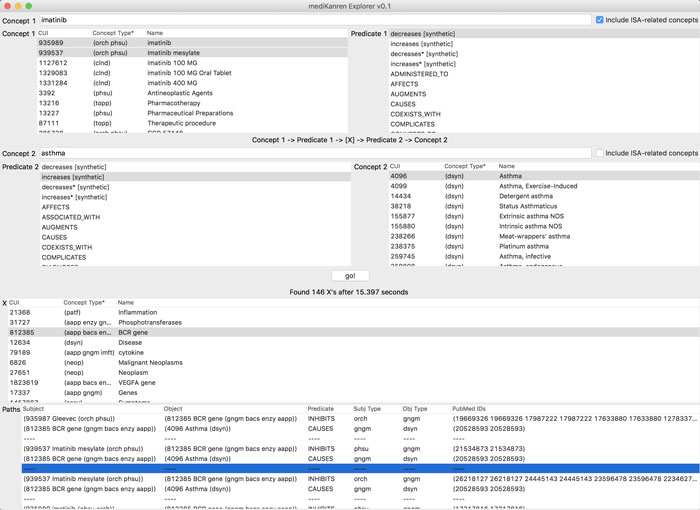
Task: Select Status Asthmaticus in Concept 2 list
Action: click(527, 206)
